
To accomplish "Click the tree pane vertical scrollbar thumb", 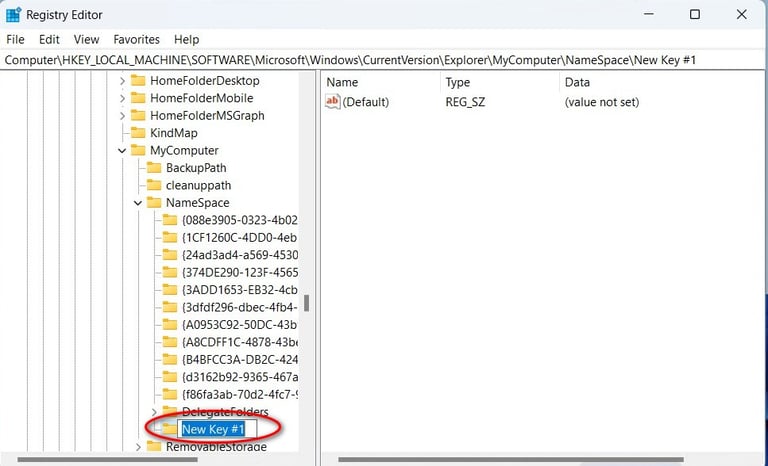I will pos(307,303).
